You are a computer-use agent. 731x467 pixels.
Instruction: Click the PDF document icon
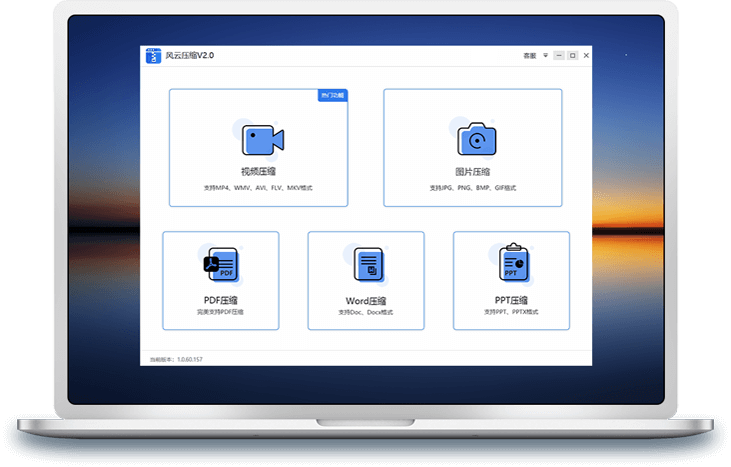click(x=221, y=266)
